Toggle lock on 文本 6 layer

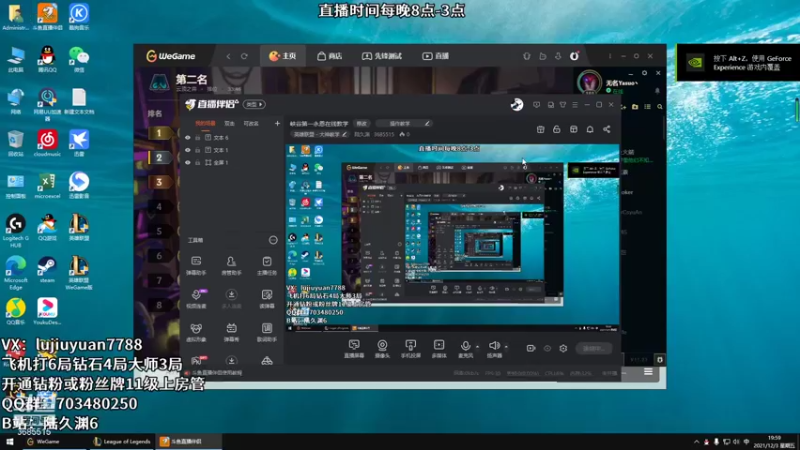coord(198,138)
